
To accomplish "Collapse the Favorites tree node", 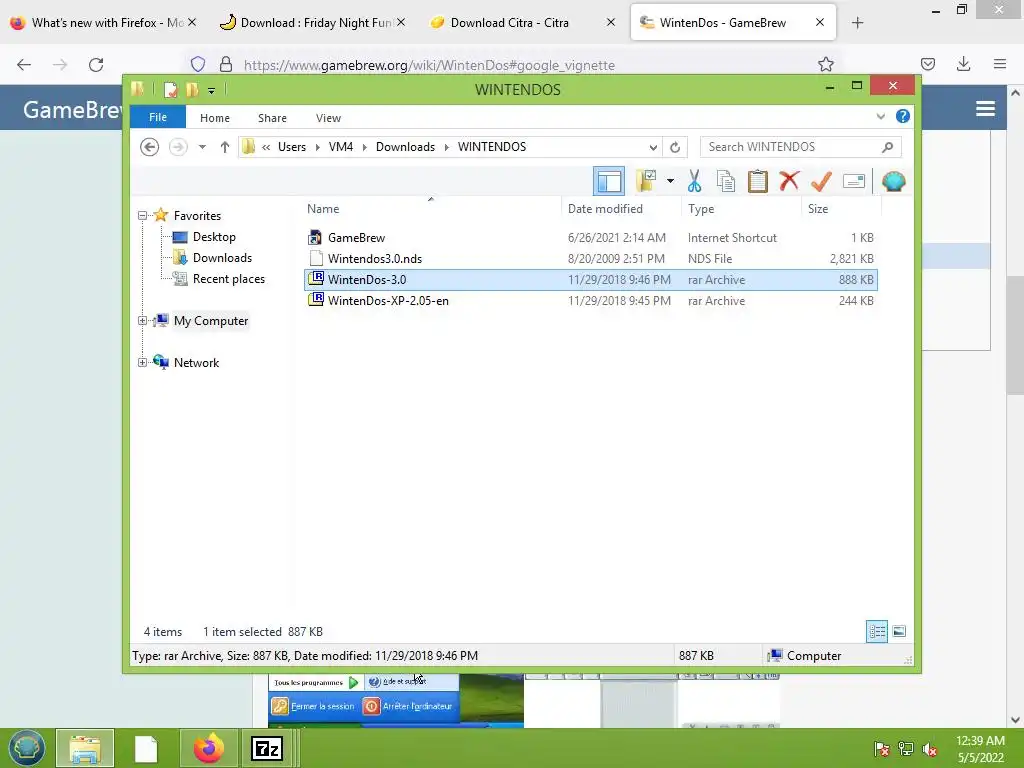I will click(142, 216).
